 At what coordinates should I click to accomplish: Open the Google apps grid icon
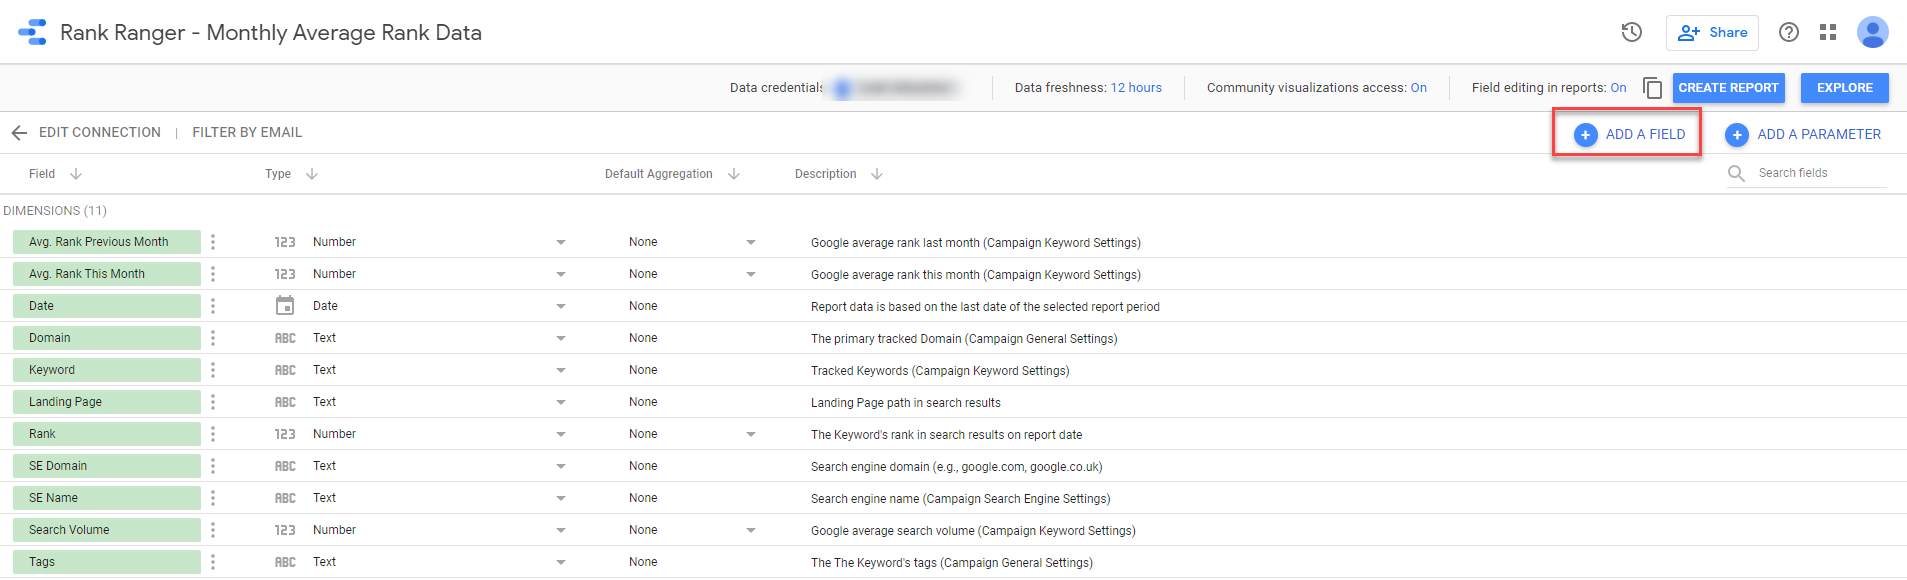tap(1828, 32)
